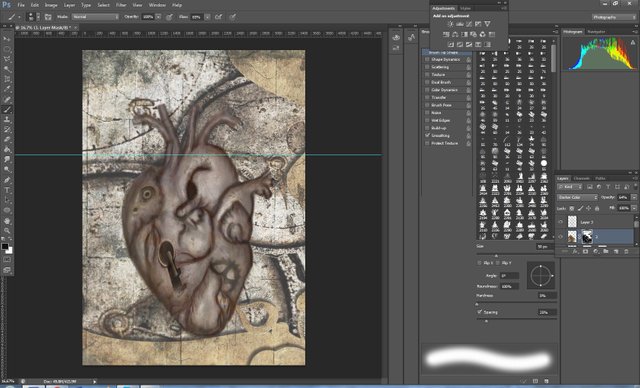Screen dimensions: 640x388
Task: Add a Channel Mixer adjustment
Action: click(x=482, y=34)
